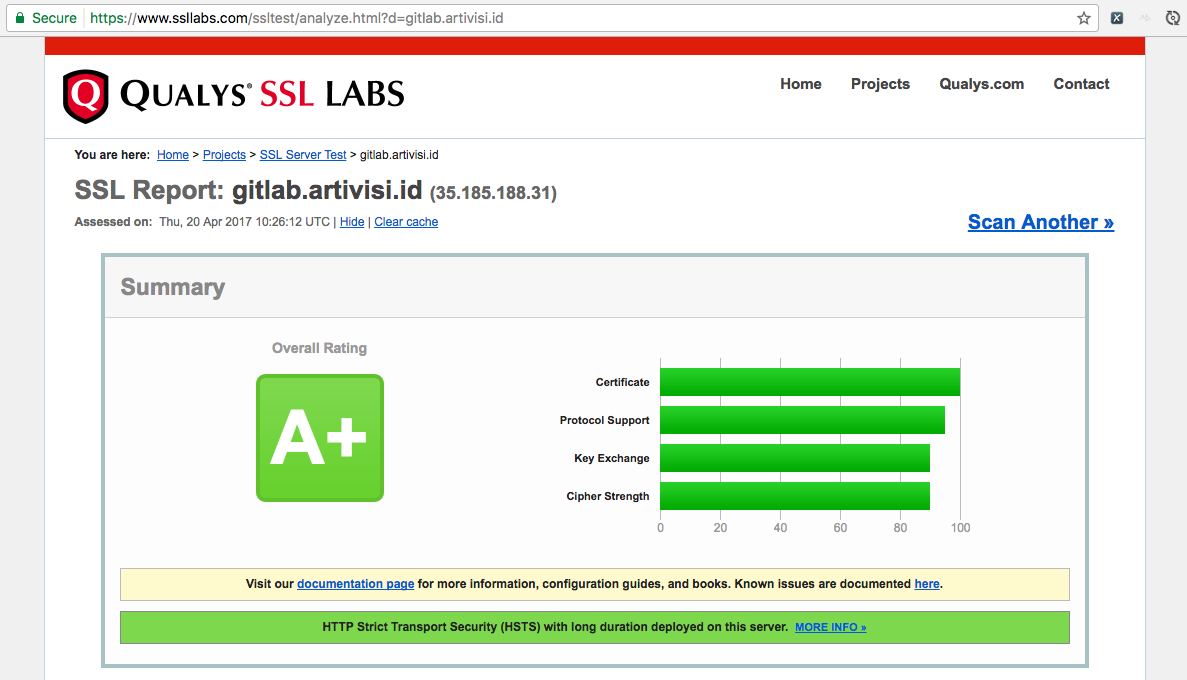The image size is (1187, 680).
Task: Follow the Projects breadcrumb link
Action: [224, 154]
